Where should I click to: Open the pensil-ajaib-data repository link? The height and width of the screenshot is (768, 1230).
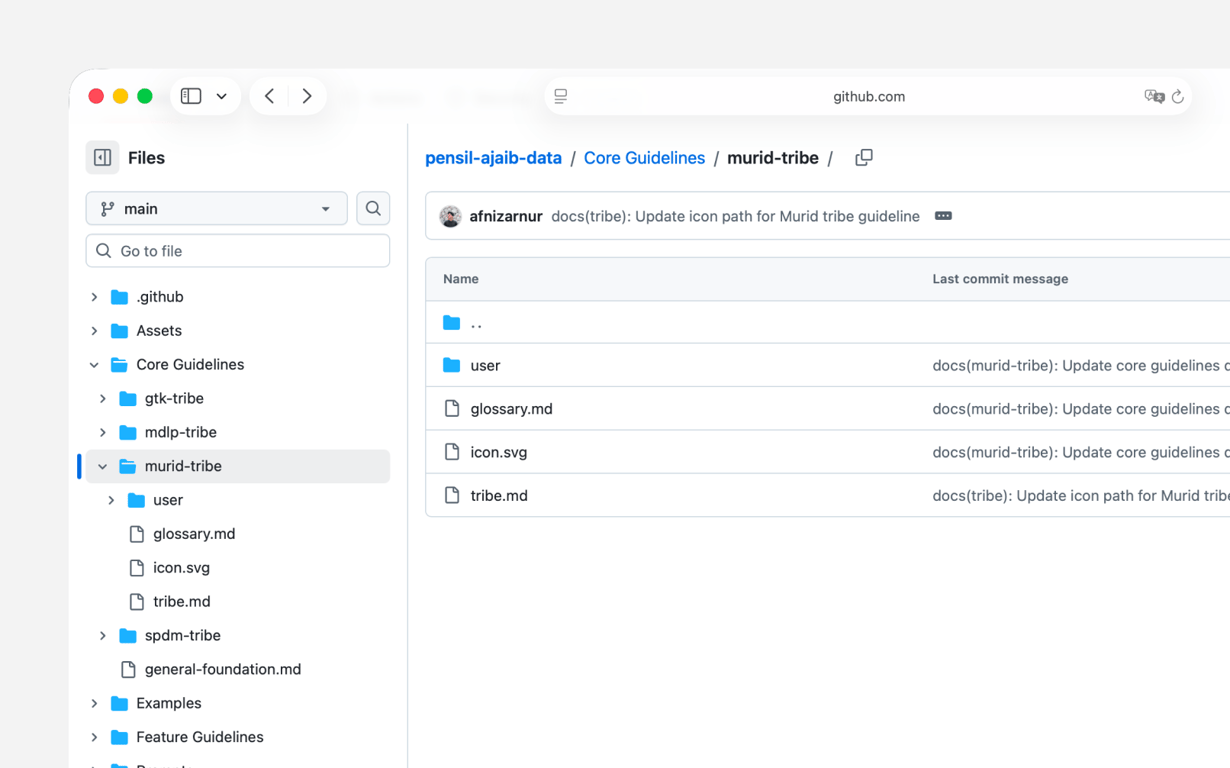[493, 158]
